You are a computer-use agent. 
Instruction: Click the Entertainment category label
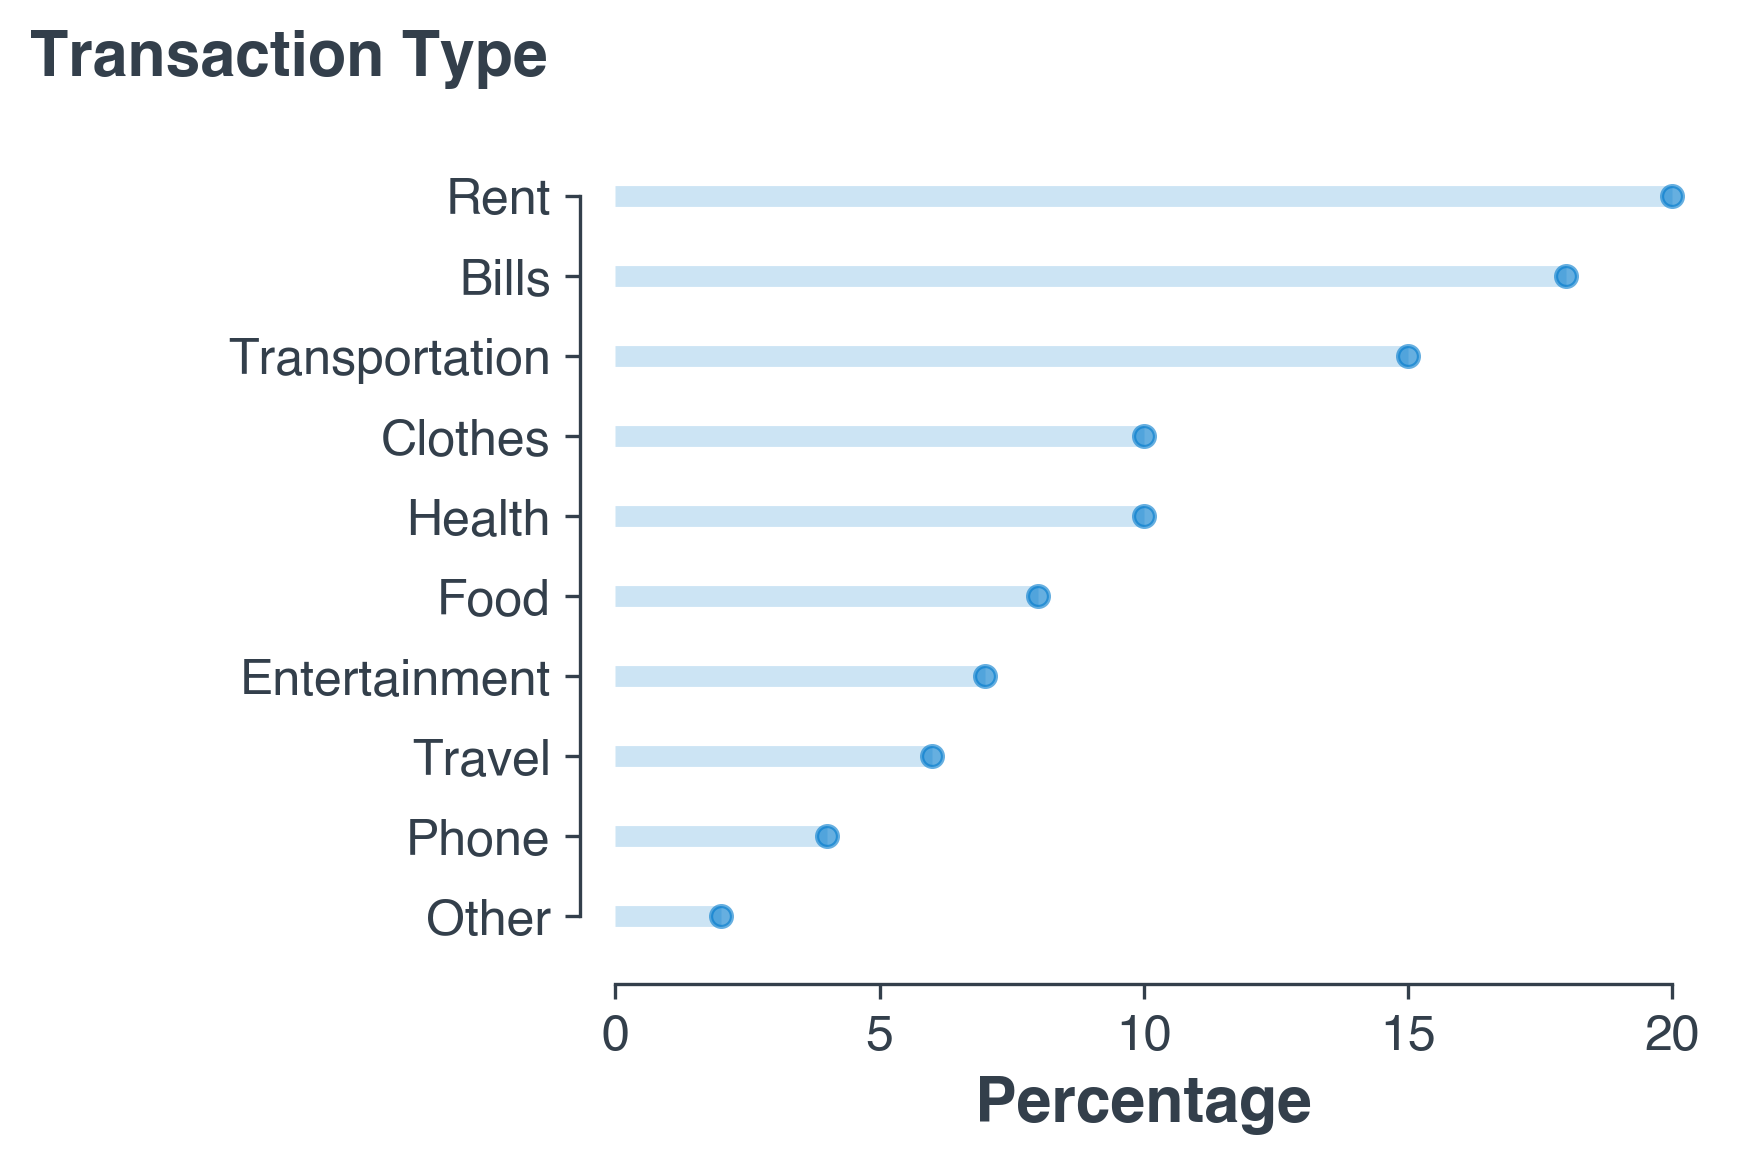pos(395,678)
